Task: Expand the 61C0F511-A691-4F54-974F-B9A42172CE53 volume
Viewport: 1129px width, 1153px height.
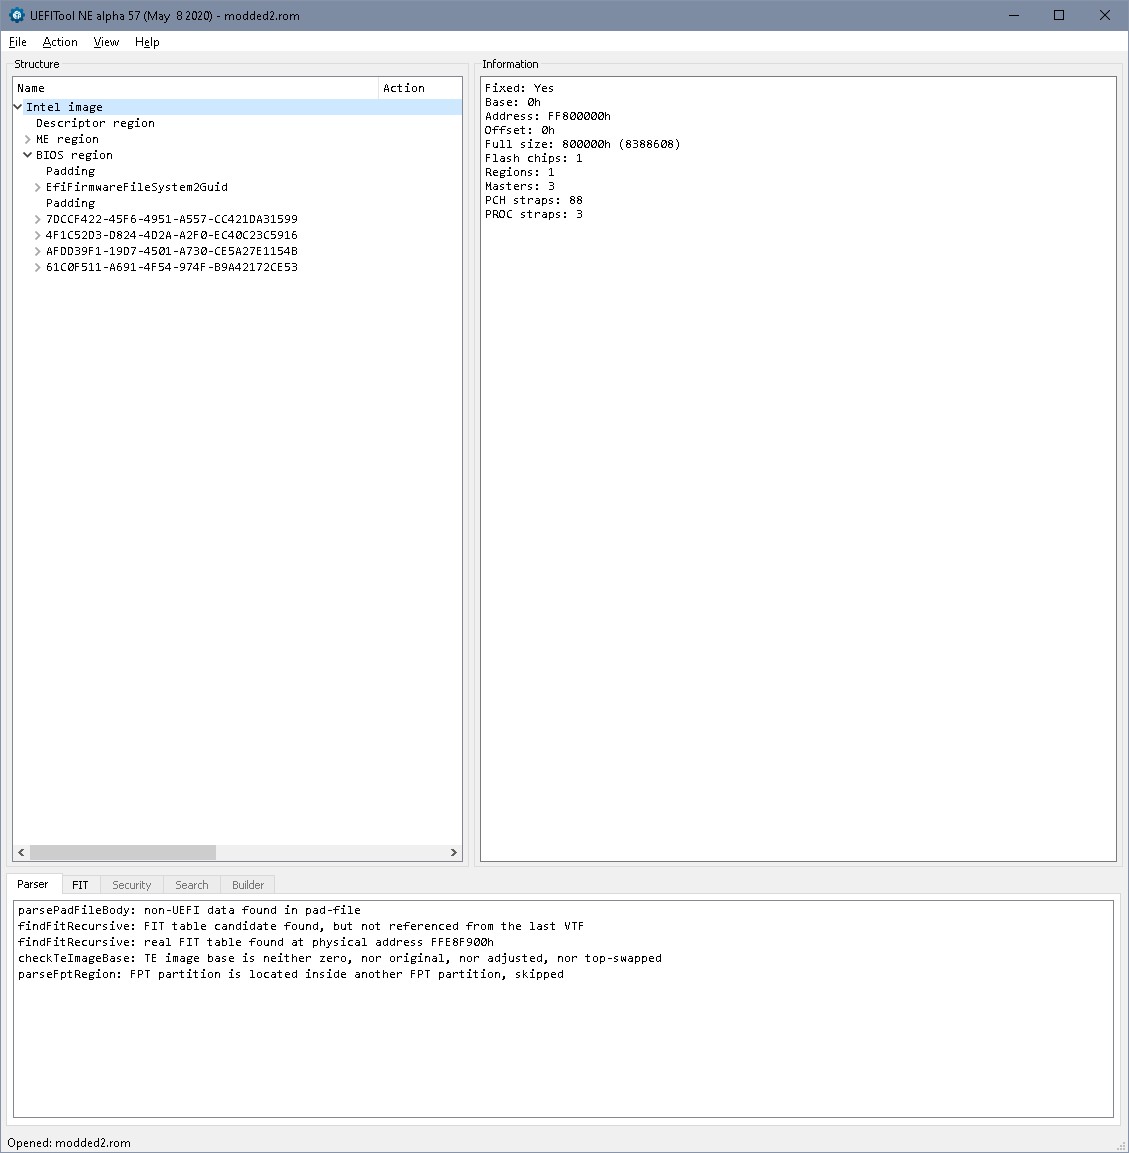Action: (x=38, y=267)
